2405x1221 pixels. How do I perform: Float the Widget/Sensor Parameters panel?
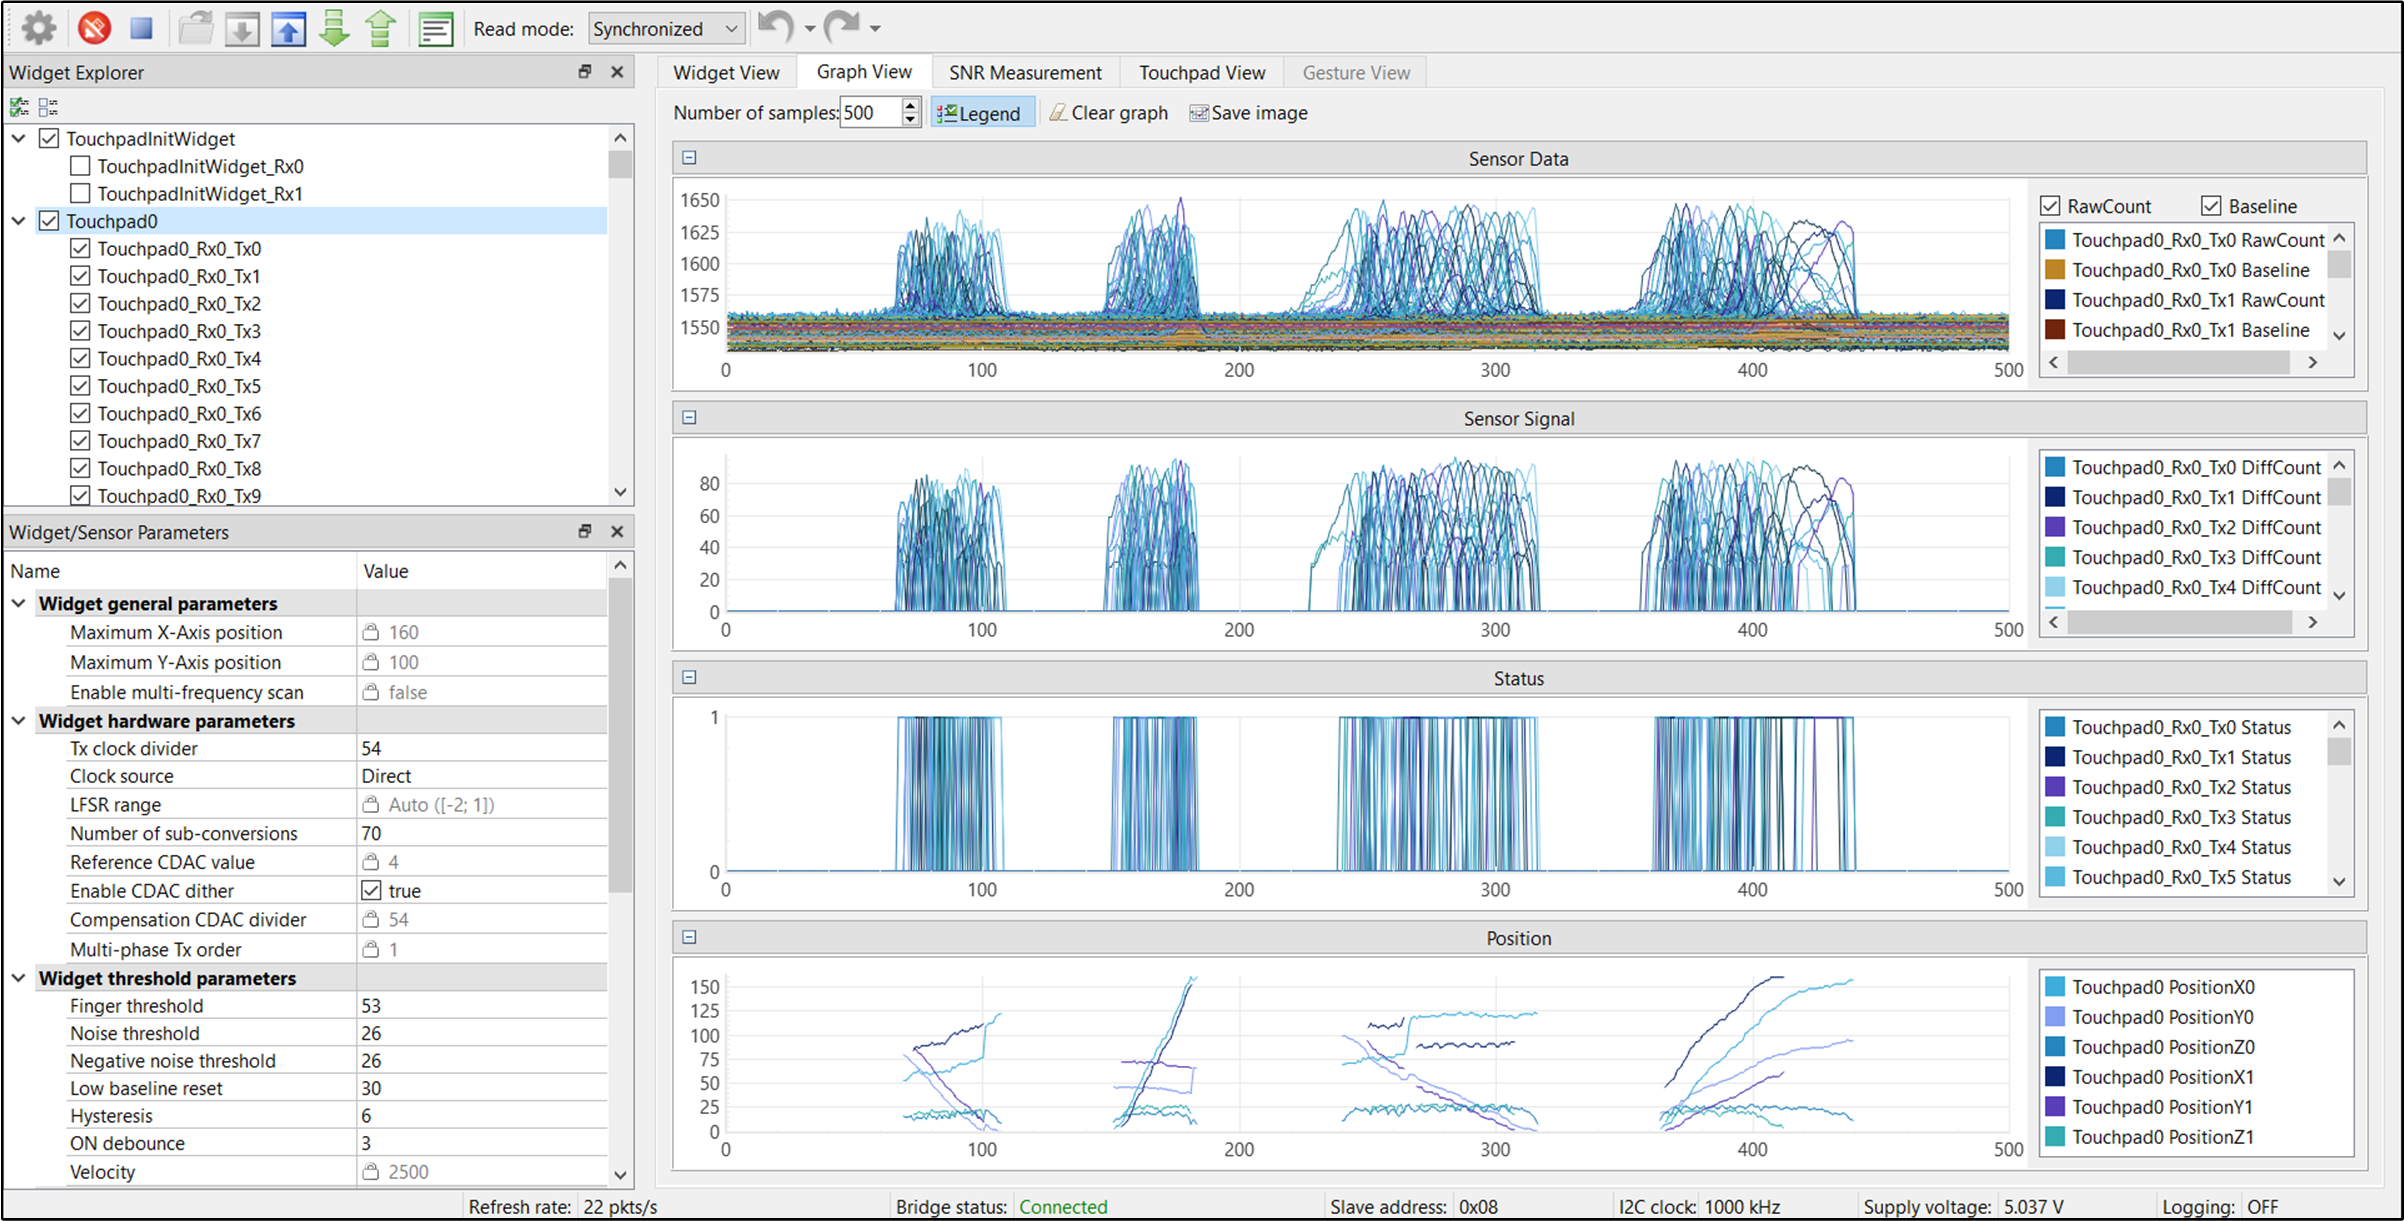coord(585,532)
